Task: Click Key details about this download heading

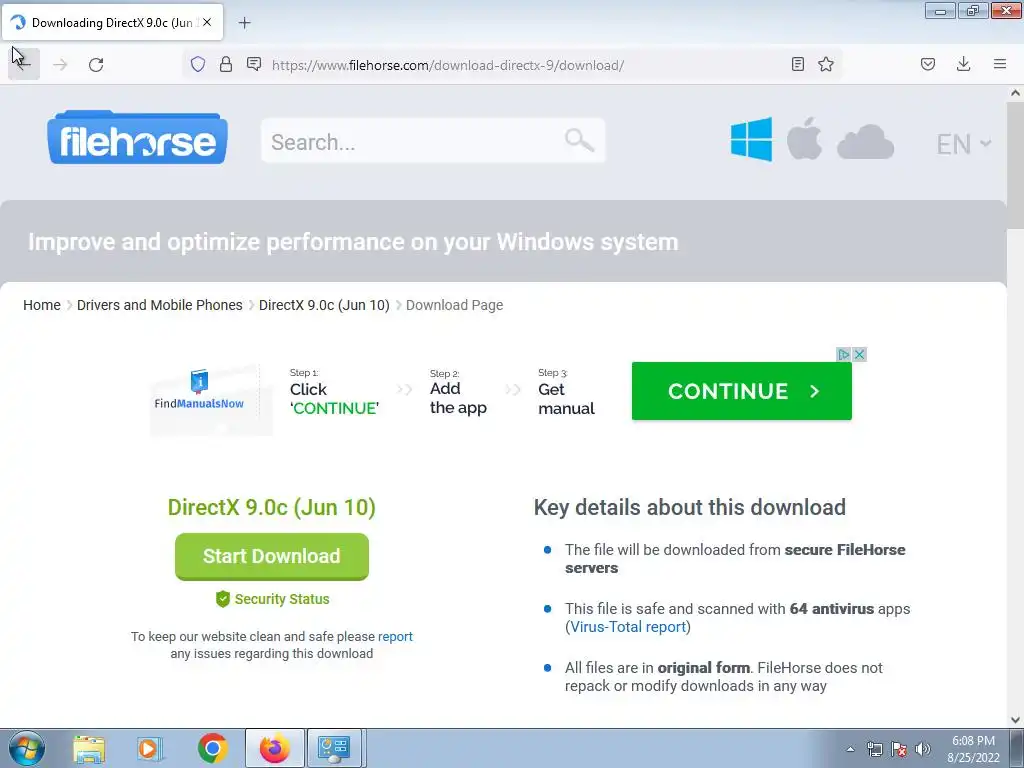Action: click(690, 507)
